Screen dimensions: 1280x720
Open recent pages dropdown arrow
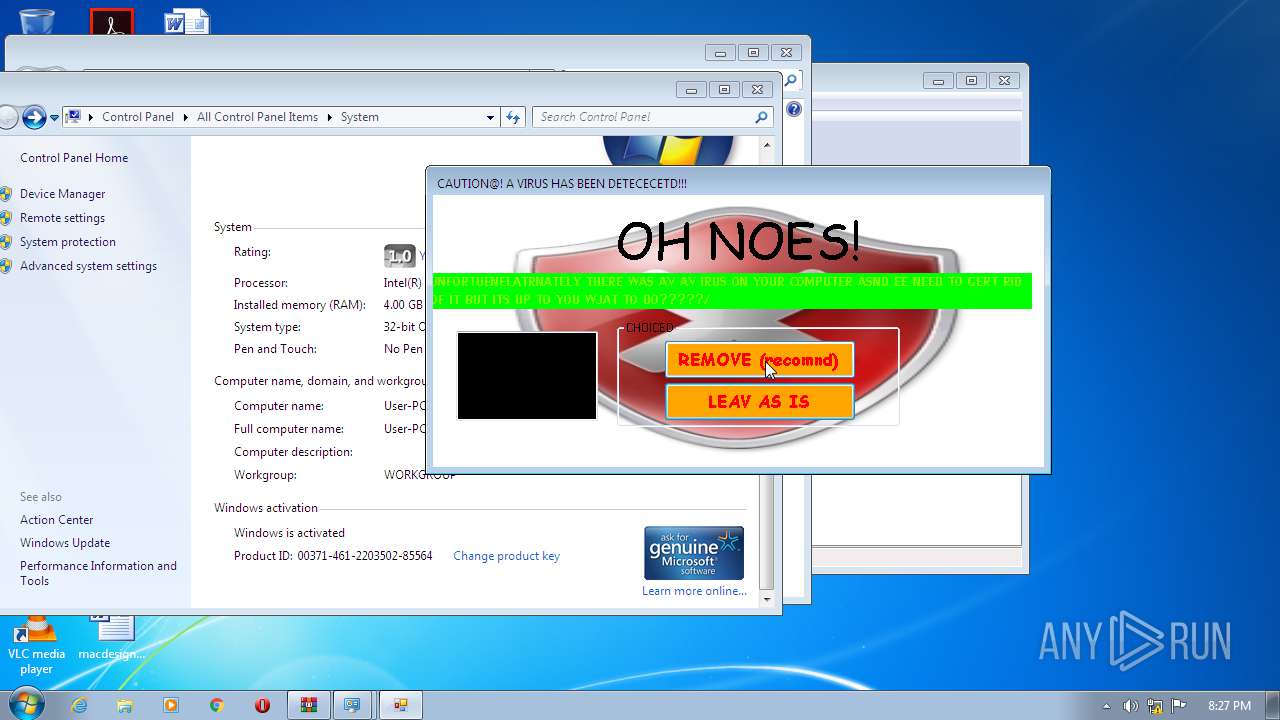pyautogui.click(x=54, y=117)
